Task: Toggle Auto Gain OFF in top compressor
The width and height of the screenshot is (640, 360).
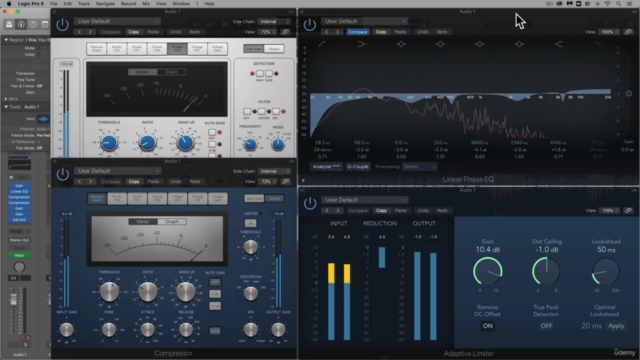Action: click(x=212, y=133)
